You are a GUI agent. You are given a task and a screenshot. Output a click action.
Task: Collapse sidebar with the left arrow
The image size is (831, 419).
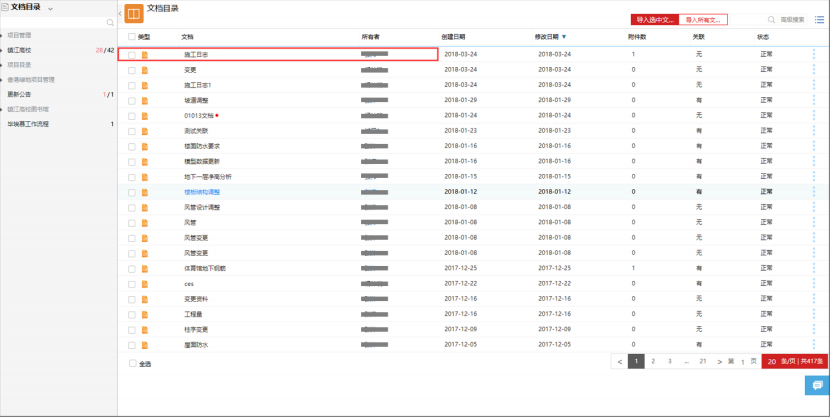[x=120, y=13]
